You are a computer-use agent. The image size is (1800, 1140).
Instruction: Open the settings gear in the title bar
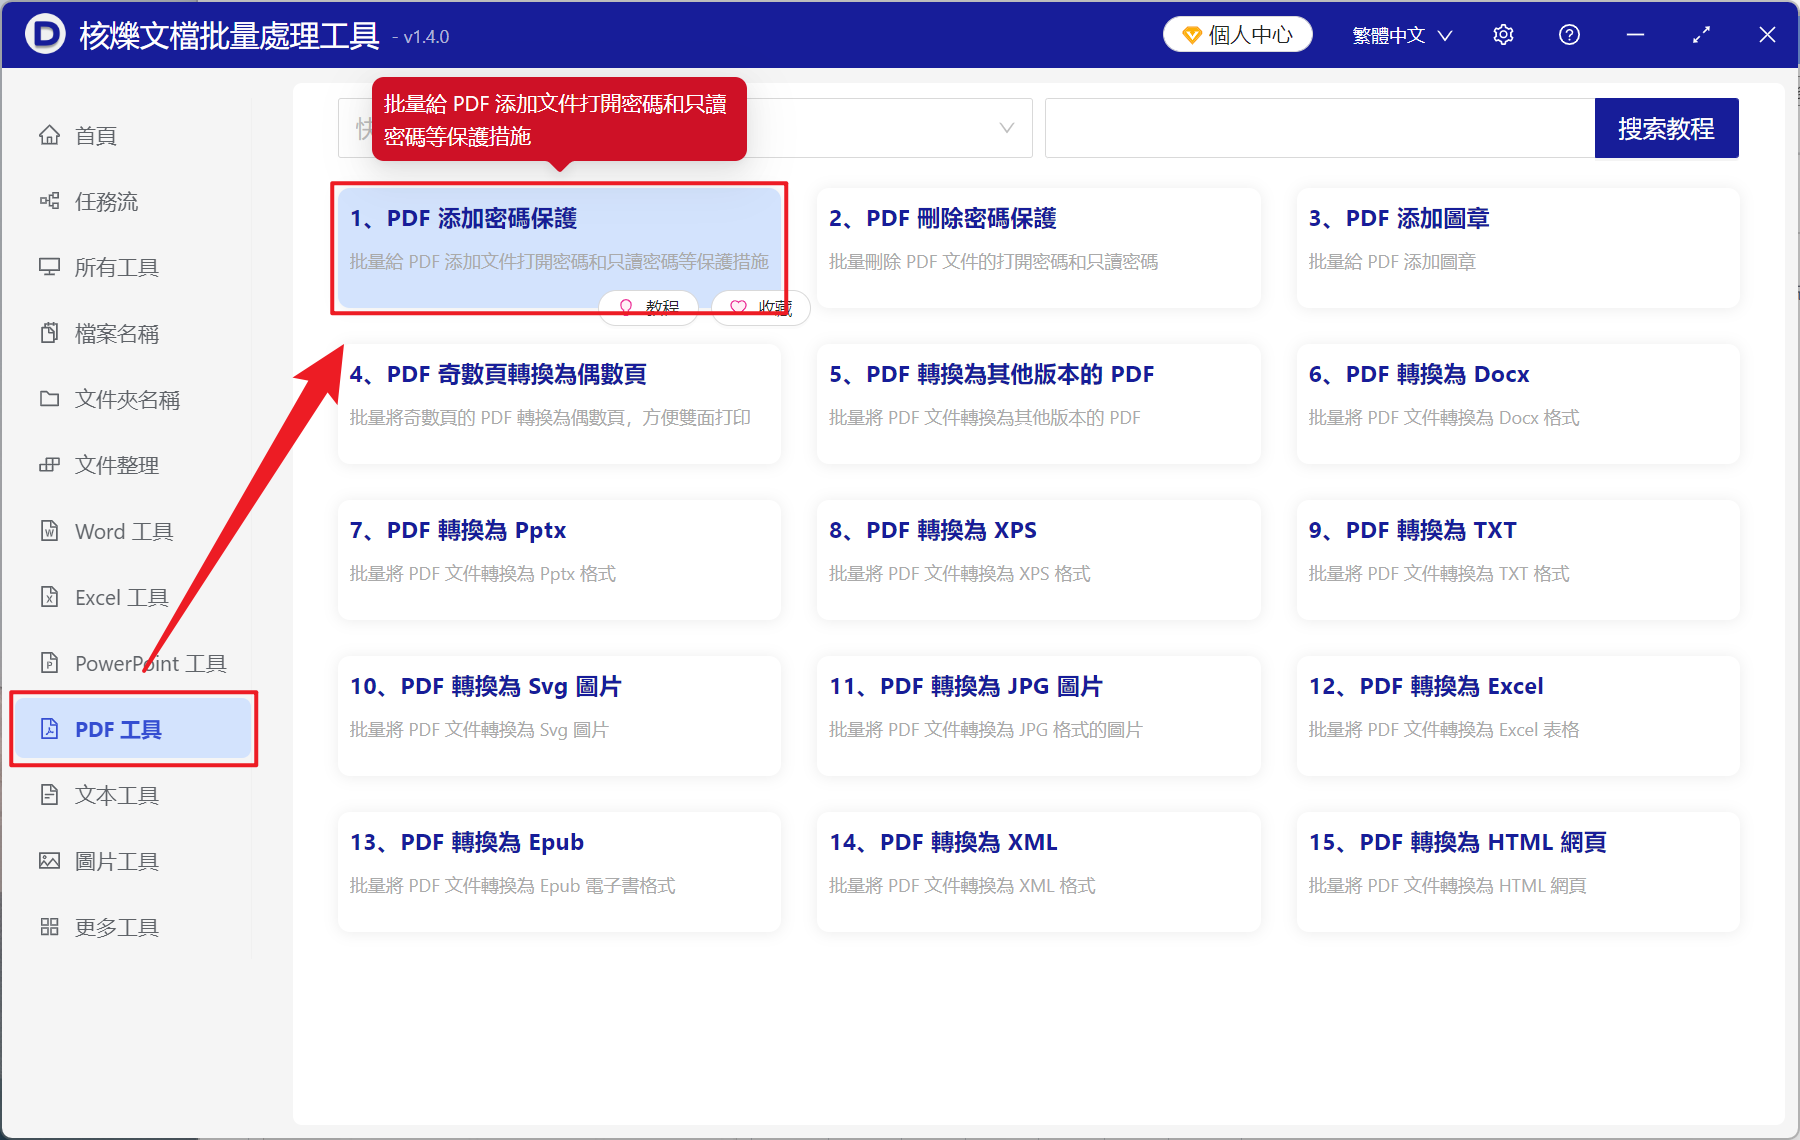(1503, 34)
